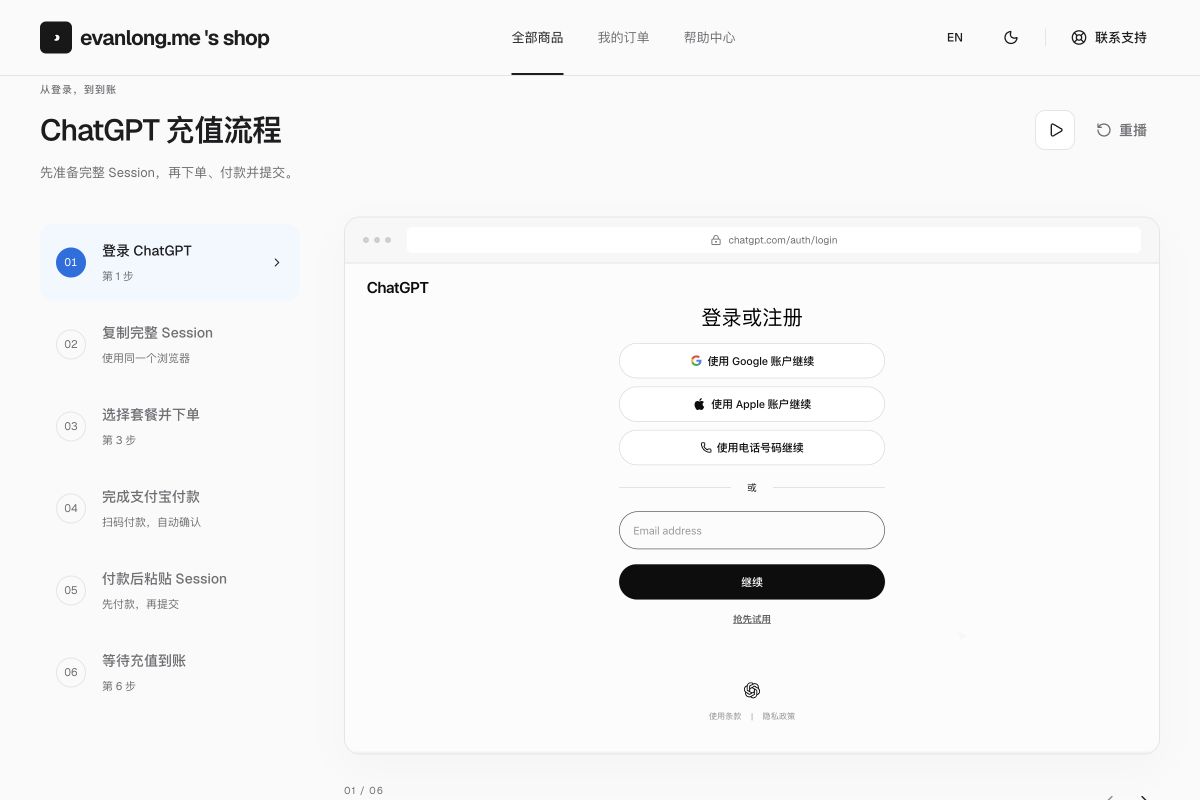1200x800 pixels.
Task: Switch language to EN
Action: [955, 38]
